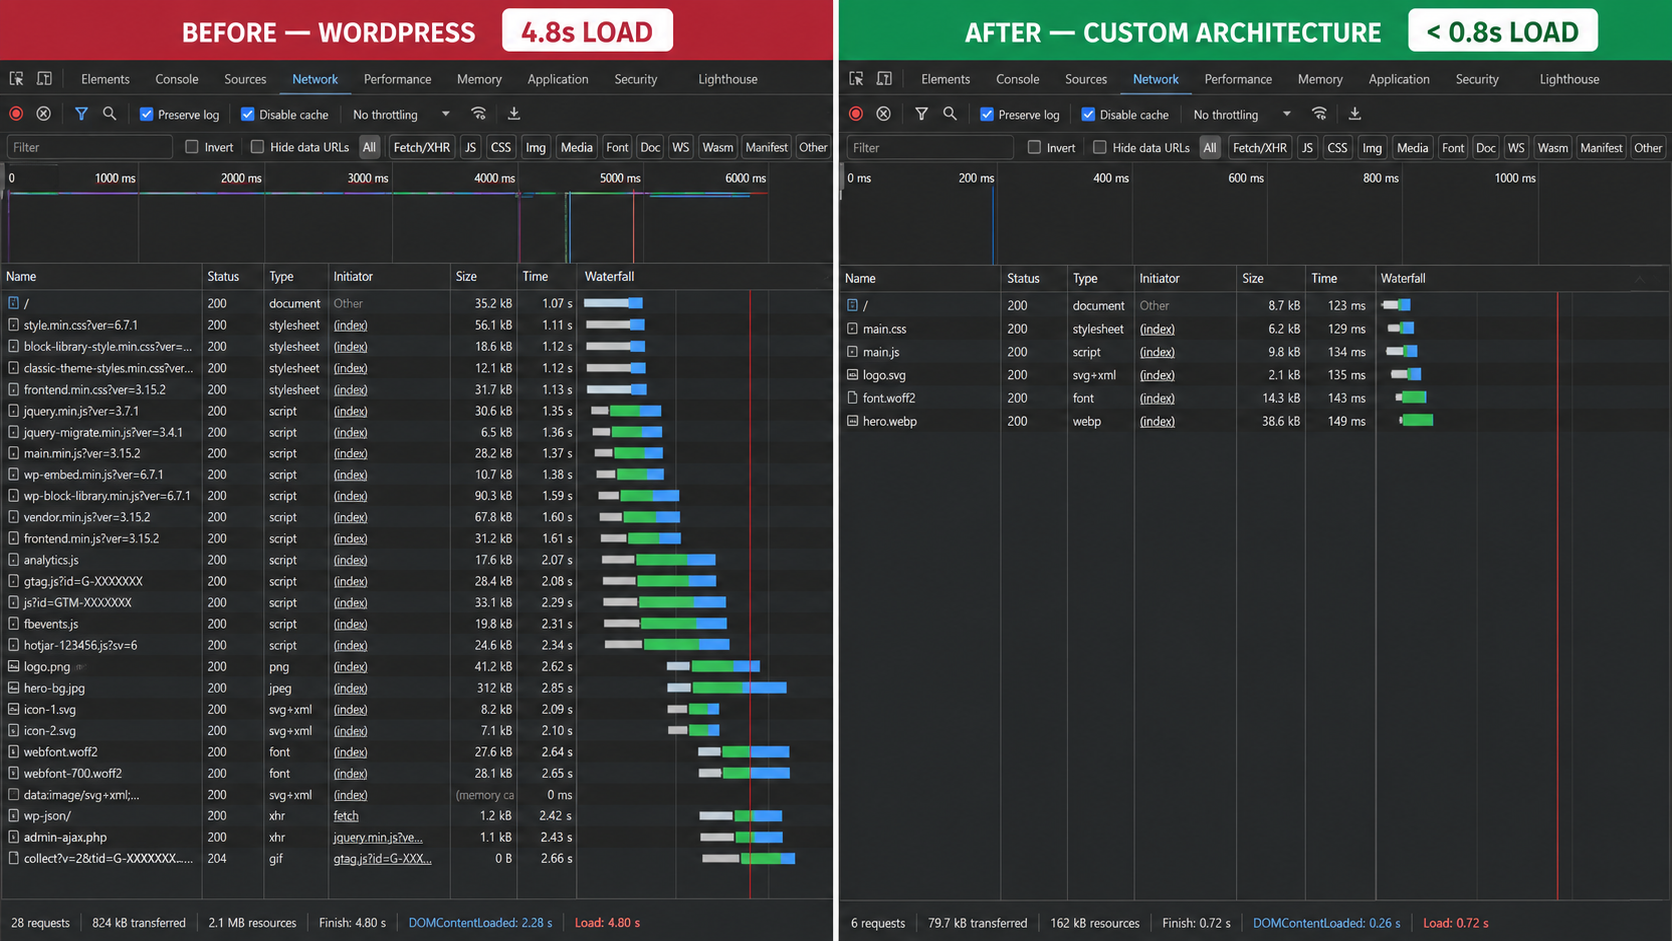Click file icon of main.css row
This screenshot has width=1672, height=941.
pos(852,328)
